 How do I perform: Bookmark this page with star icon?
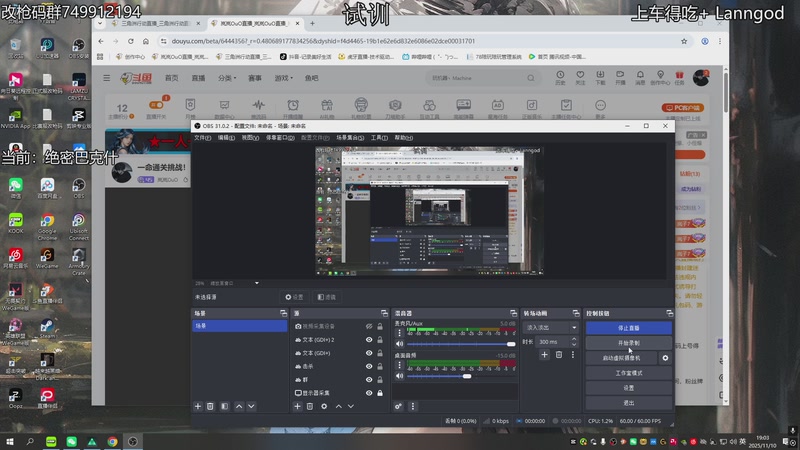pos(684,41)
